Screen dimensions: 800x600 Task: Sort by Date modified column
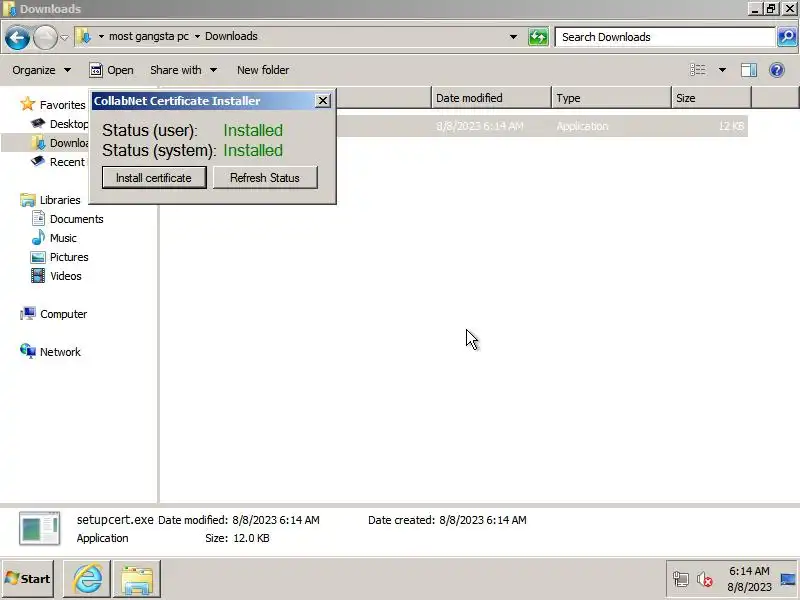491,97
